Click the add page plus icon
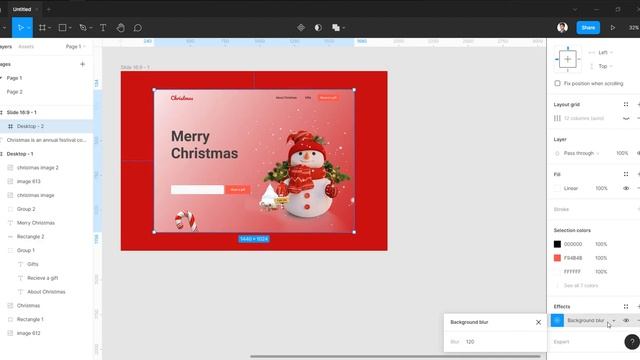This screenshot has width=640, height=360. click(82, 64)
